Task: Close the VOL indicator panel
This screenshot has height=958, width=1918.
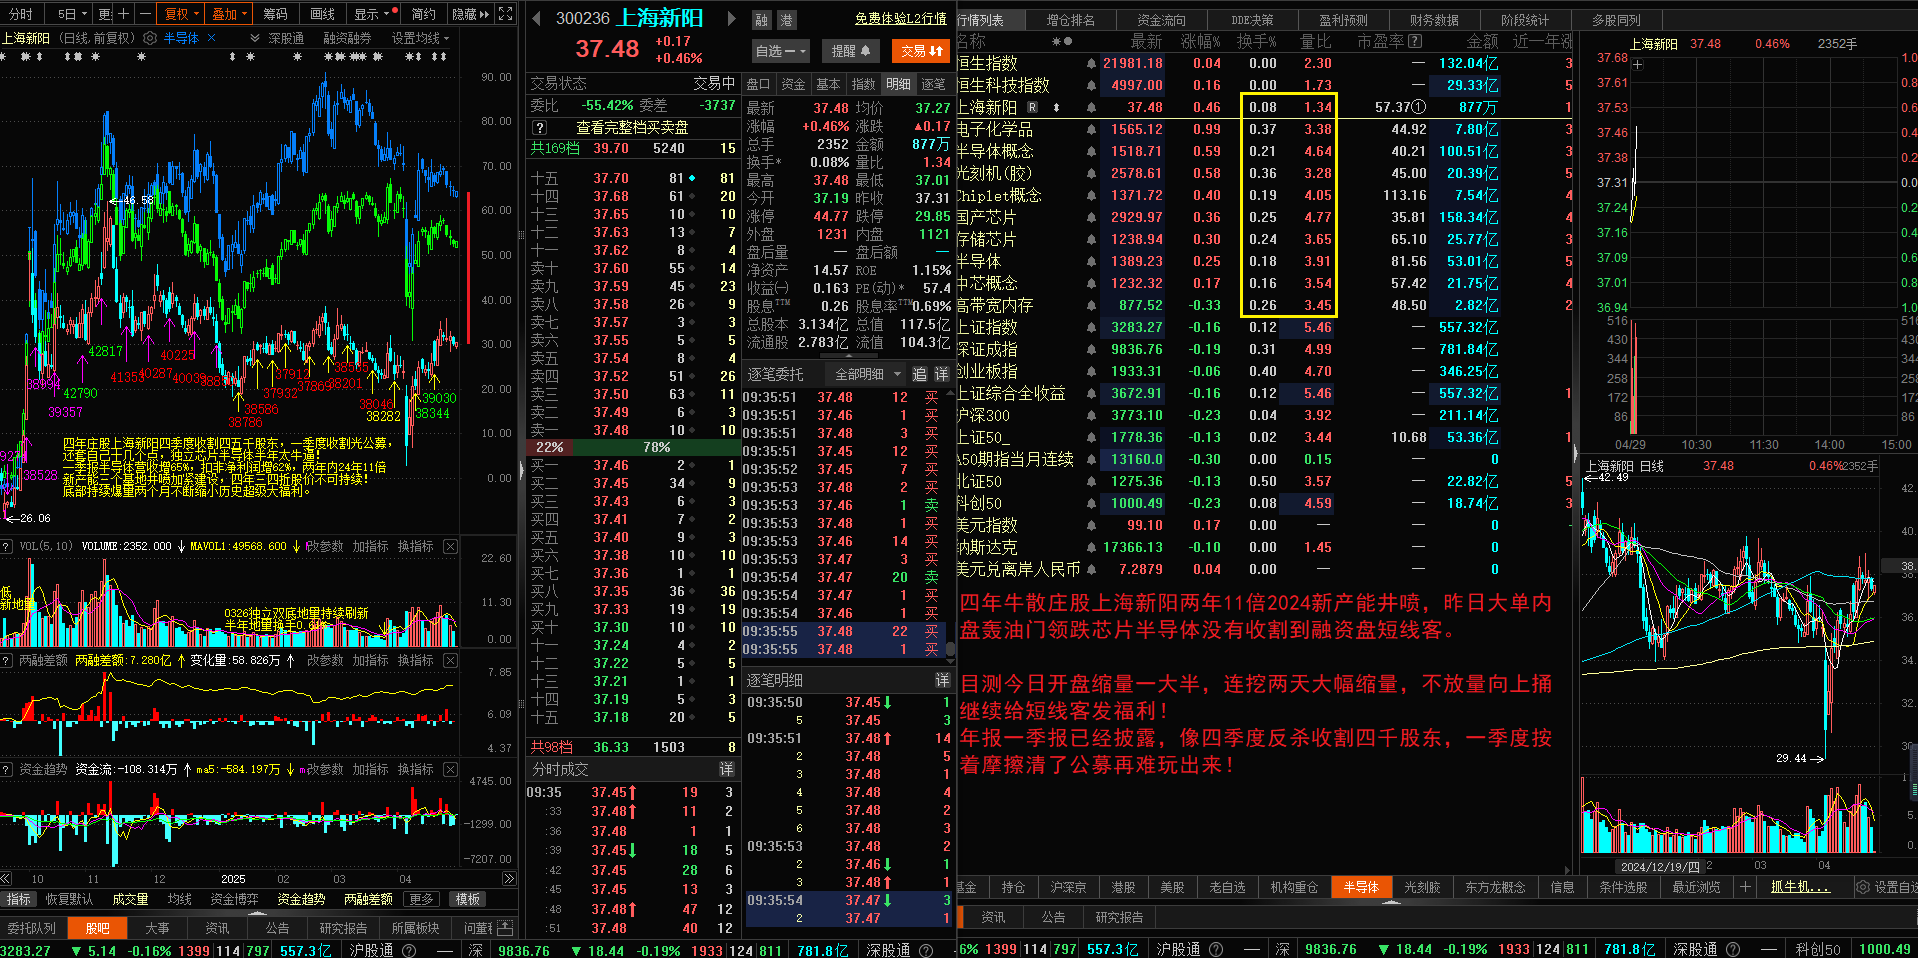Action: point(451,546)
